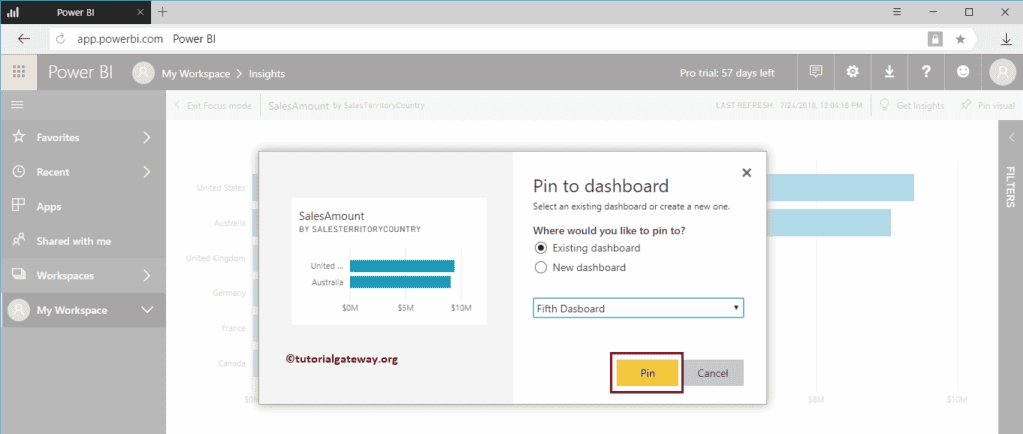Open My Workspace breadcrumb link
Image resolution: width=1023 pixels, height=434 pixels.
[x=196, y=74]
